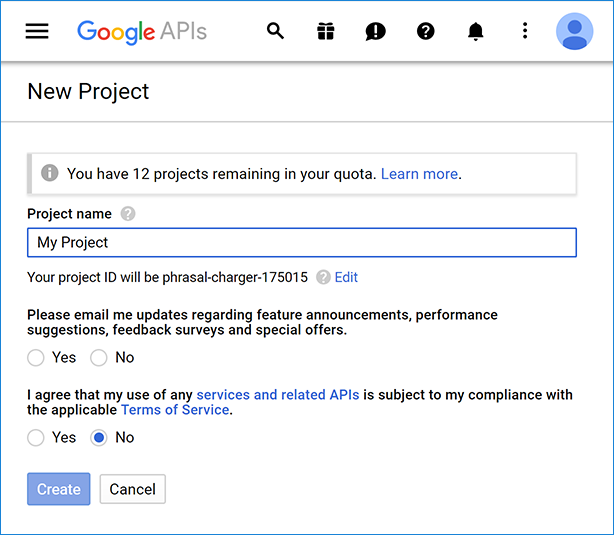The image size is (614, 535).
Task: Open the hamburger navigation menu
Action: click(37, 31)
